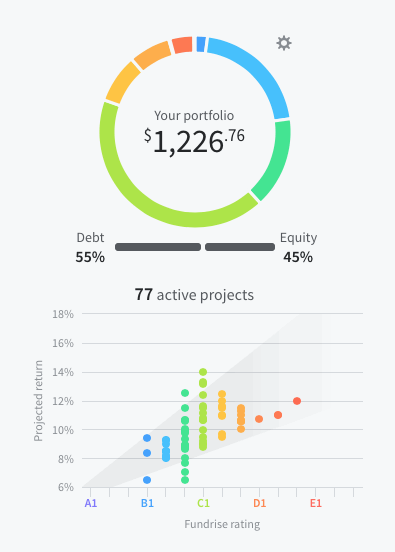Open portfolio settings gear icon
395x552 pixels.
pos(284,43)
